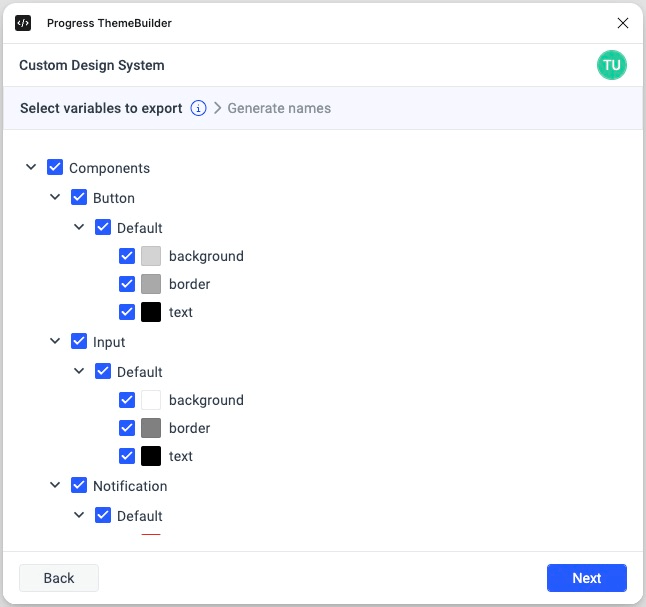Toggle the Notification checkbox
The image size is (646, 607).
79,485
